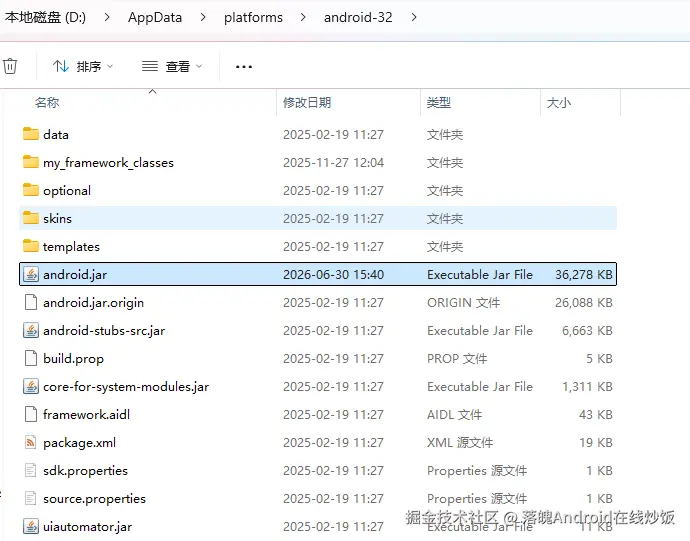Click the sdk.properties document icon
This screenshot has height=541, width=690.
point(30,470)
